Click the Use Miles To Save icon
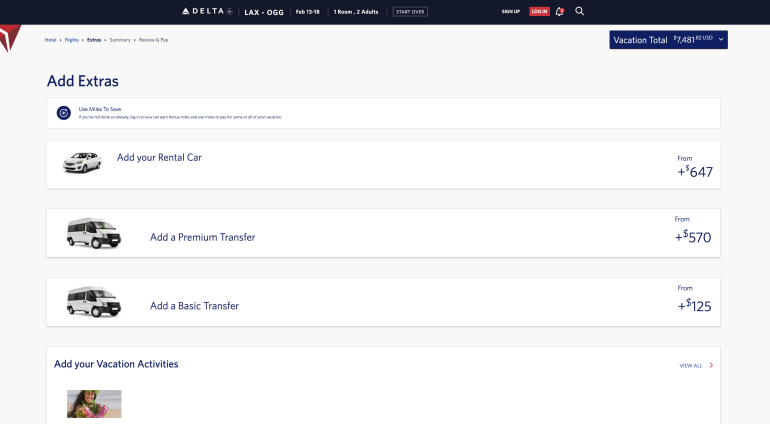 coord(64,113)
